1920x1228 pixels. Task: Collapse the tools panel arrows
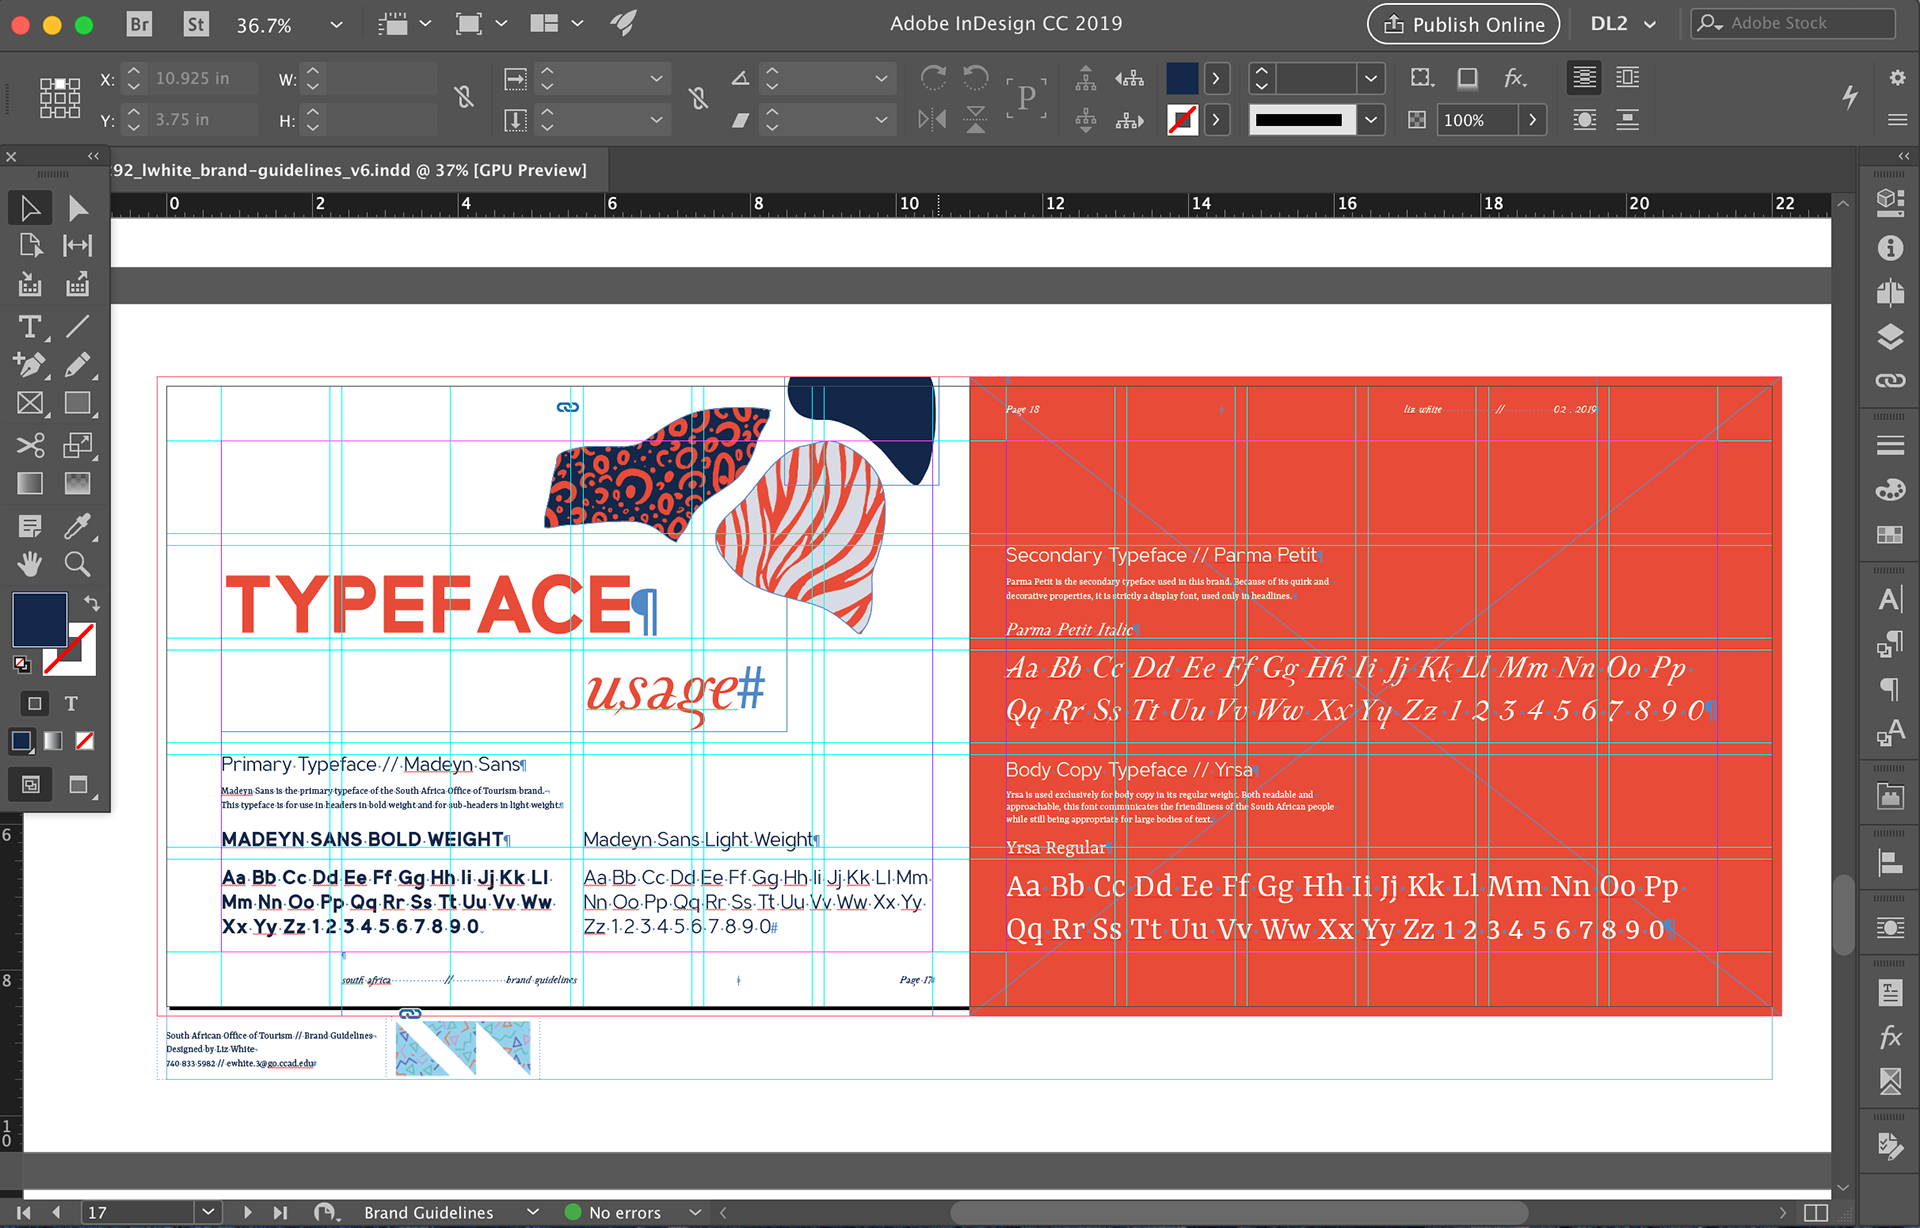pos(93,156)
